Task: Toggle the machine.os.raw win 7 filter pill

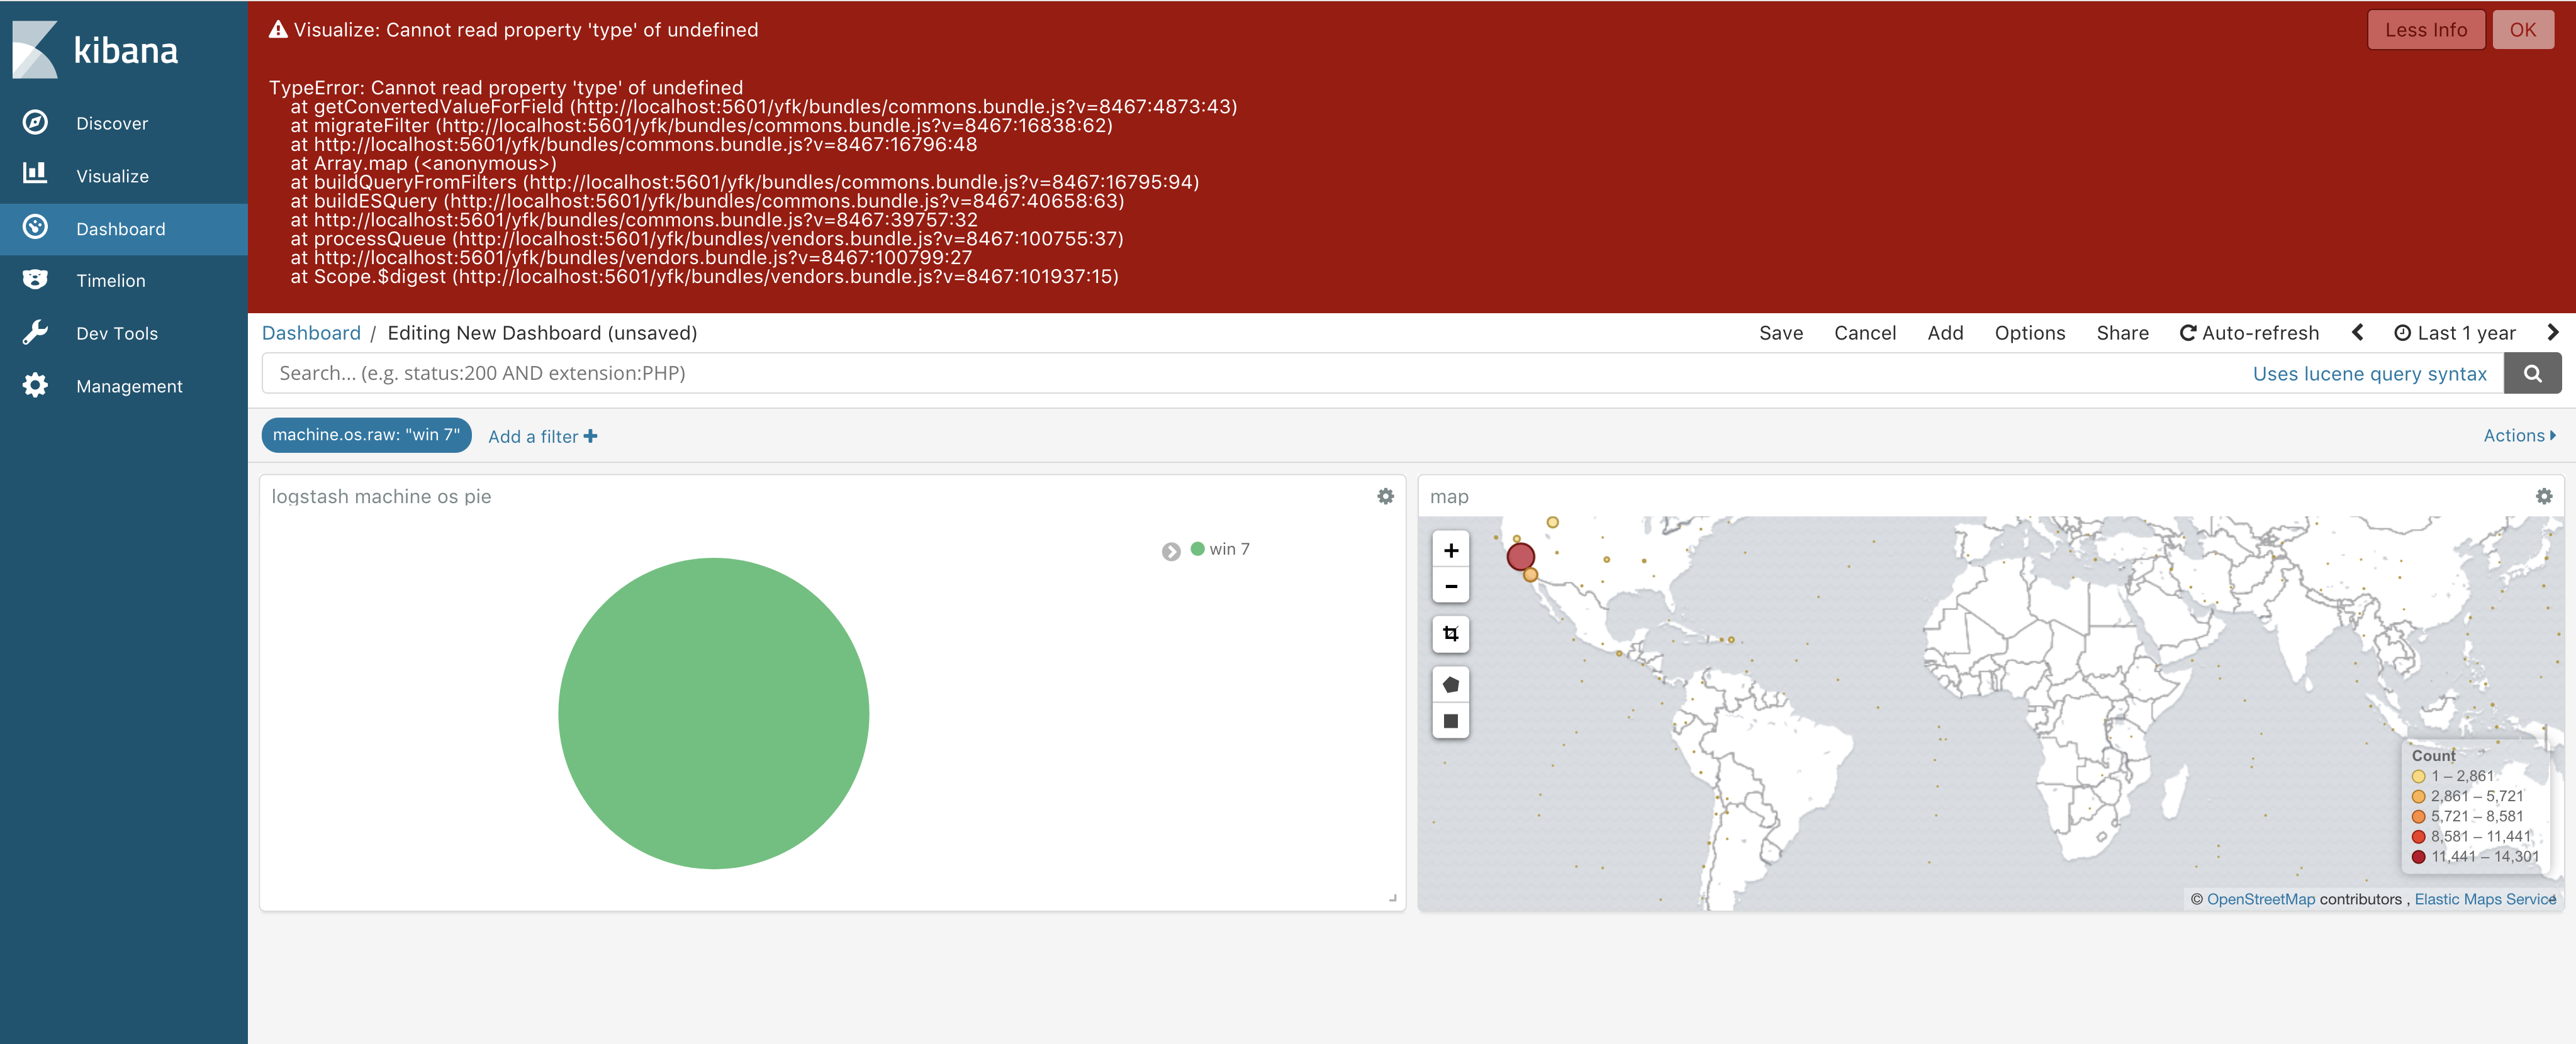Action: coord(366,435)
